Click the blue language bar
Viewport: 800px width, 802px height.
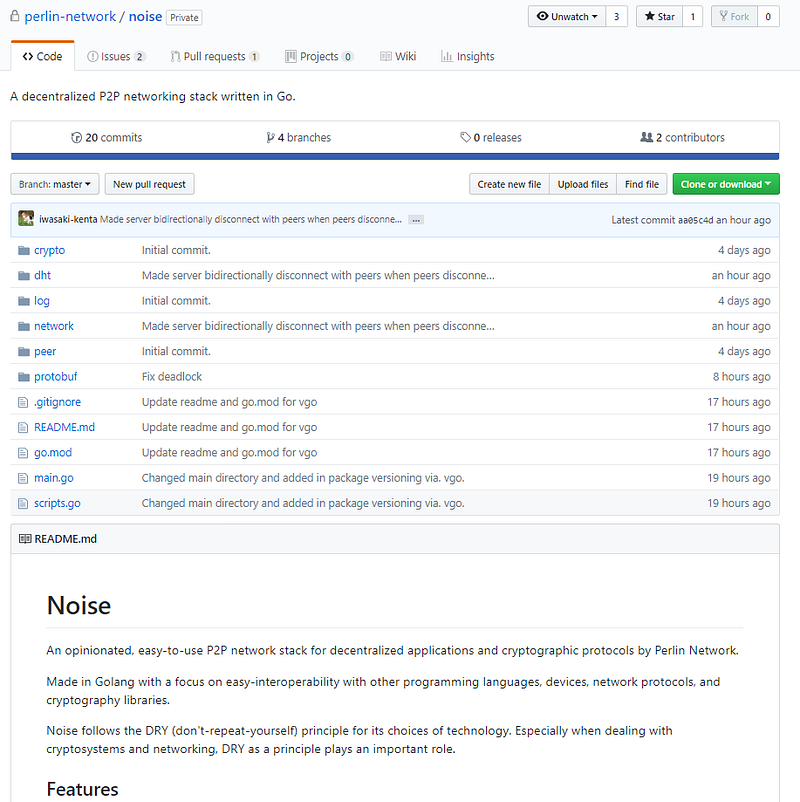[395, 157]
